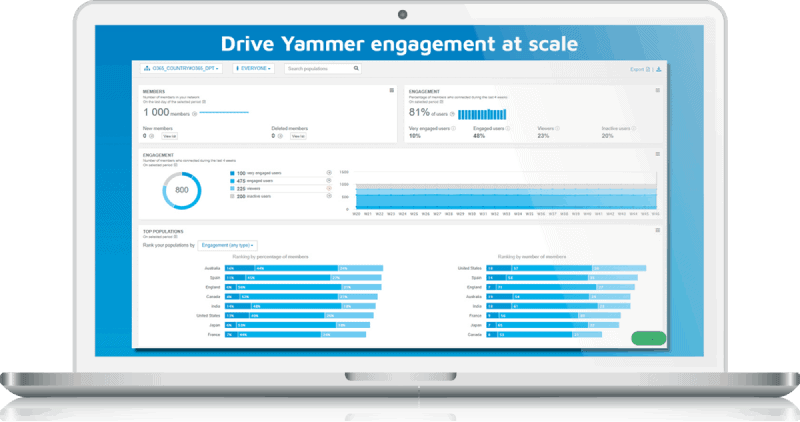Click the 'Ranking by percentage of members' heading
The height and width of the screenshot is (422, 800).
coord(270,257)
